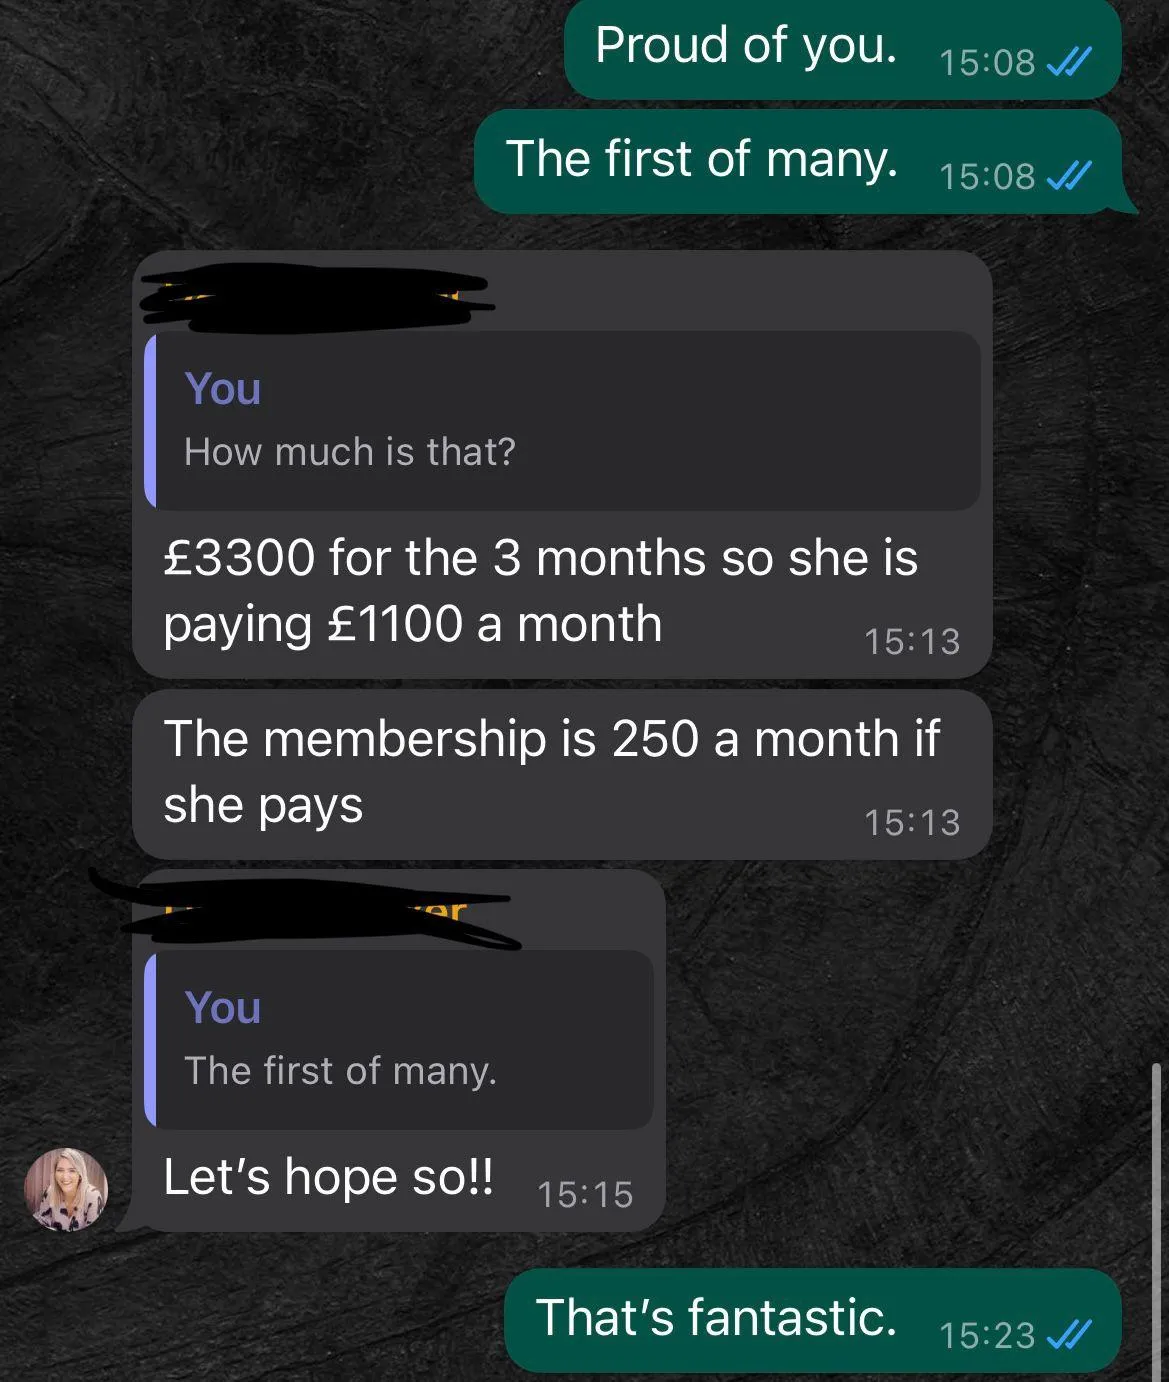Tap the 'Let's hope so!!' message text
The image size is (1169, 1382).
(328, 1177)
